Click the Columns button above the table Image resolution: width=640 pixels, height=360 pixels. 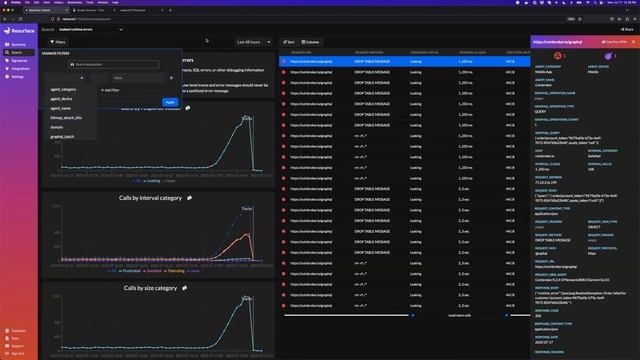tap(310, 42)
